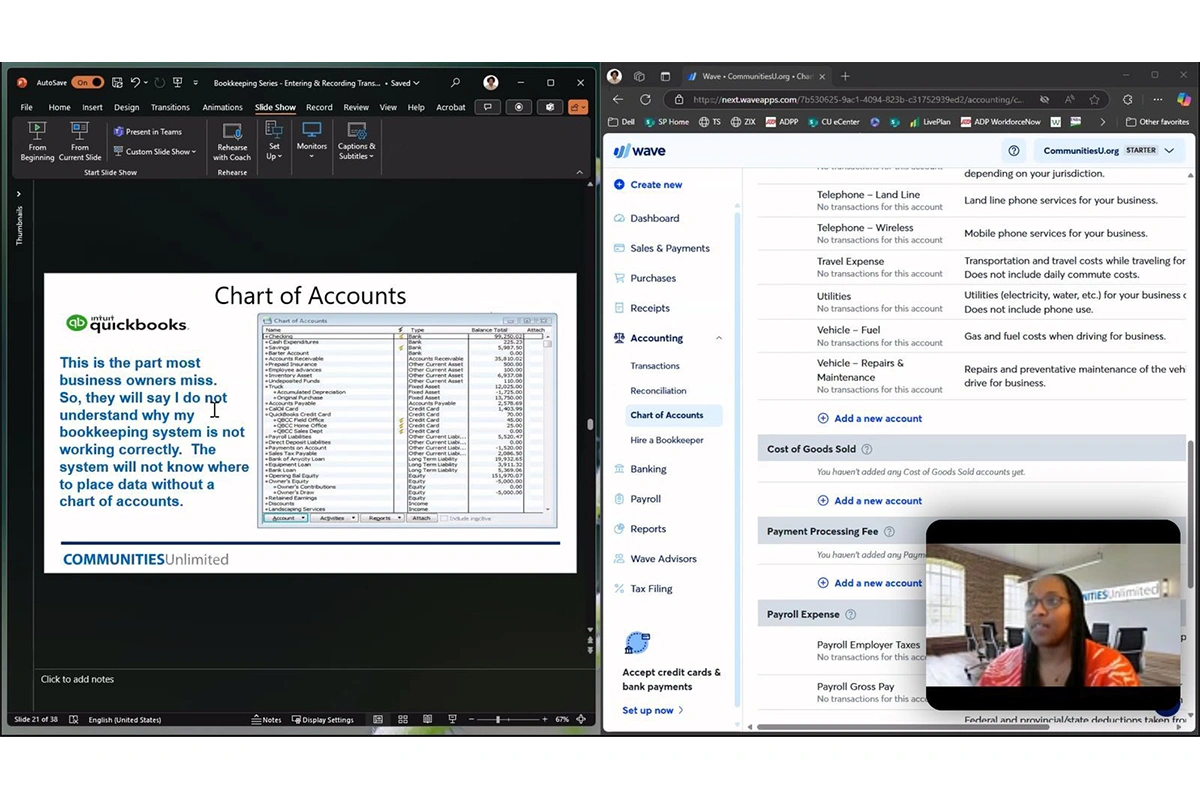Click the Search magnifier in PowerPoint title bar

click(455, 83)
